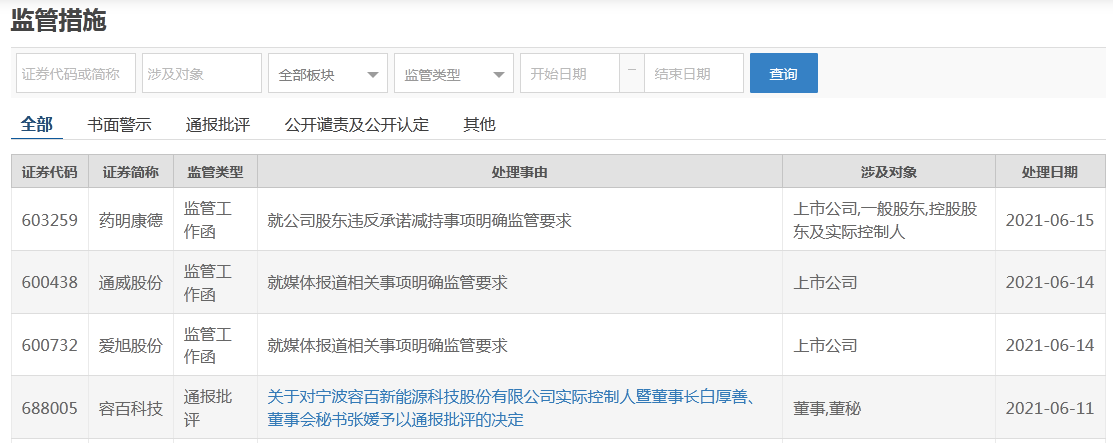Click 爱旭股份 row's 就媒体报道相关事项 reason
Viewport: 1113px width, 443px height.
(388, 346)
